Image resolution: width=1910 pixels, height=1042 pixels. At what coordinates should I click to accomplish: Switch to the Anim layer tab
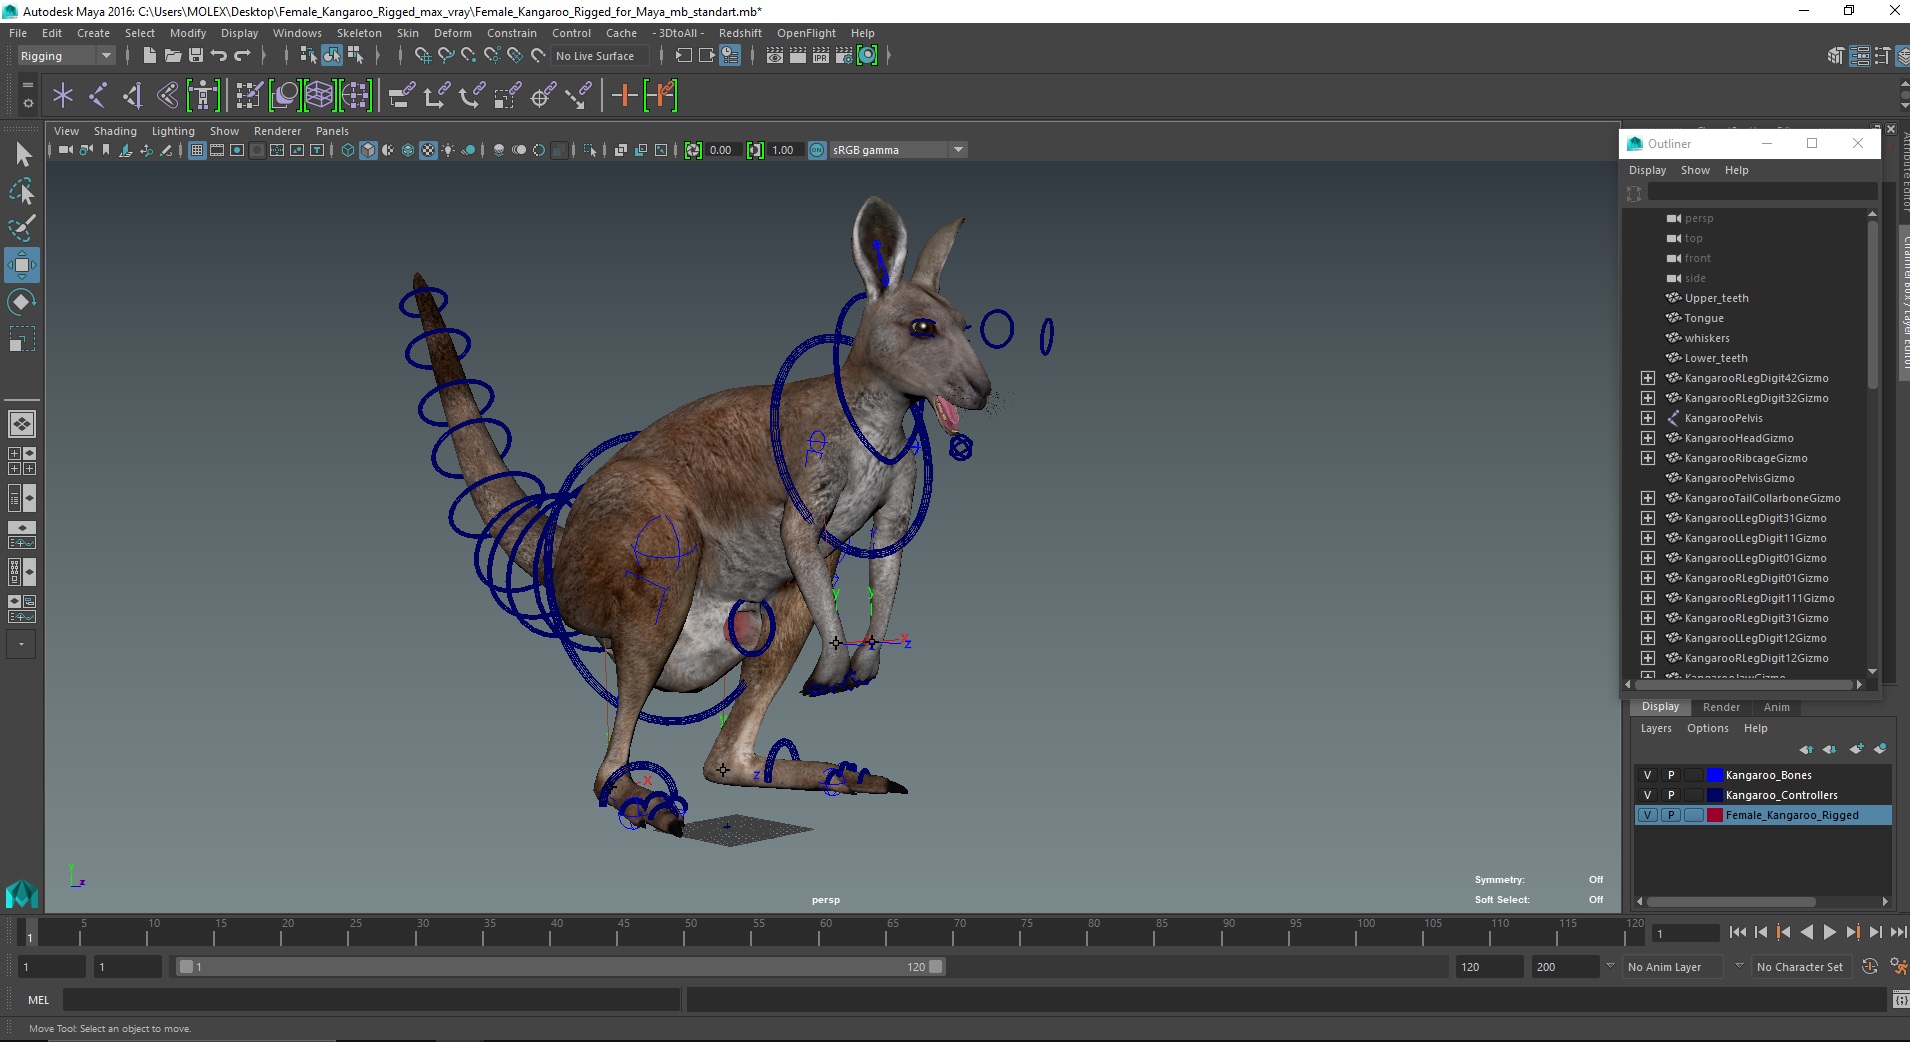coord(1776,707)
